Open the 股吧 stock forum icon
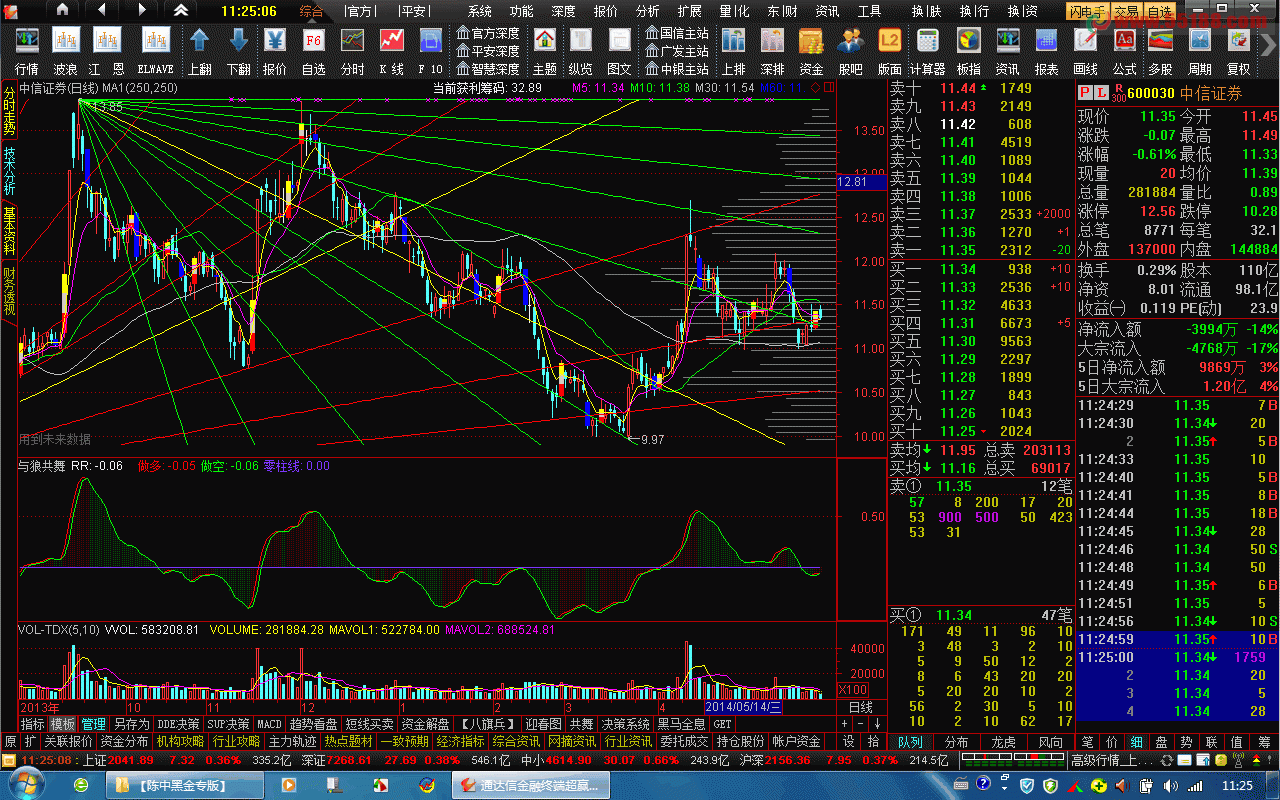Viewport: 1280px width, 800px height. pyautogui.click(x=850, y=41)
